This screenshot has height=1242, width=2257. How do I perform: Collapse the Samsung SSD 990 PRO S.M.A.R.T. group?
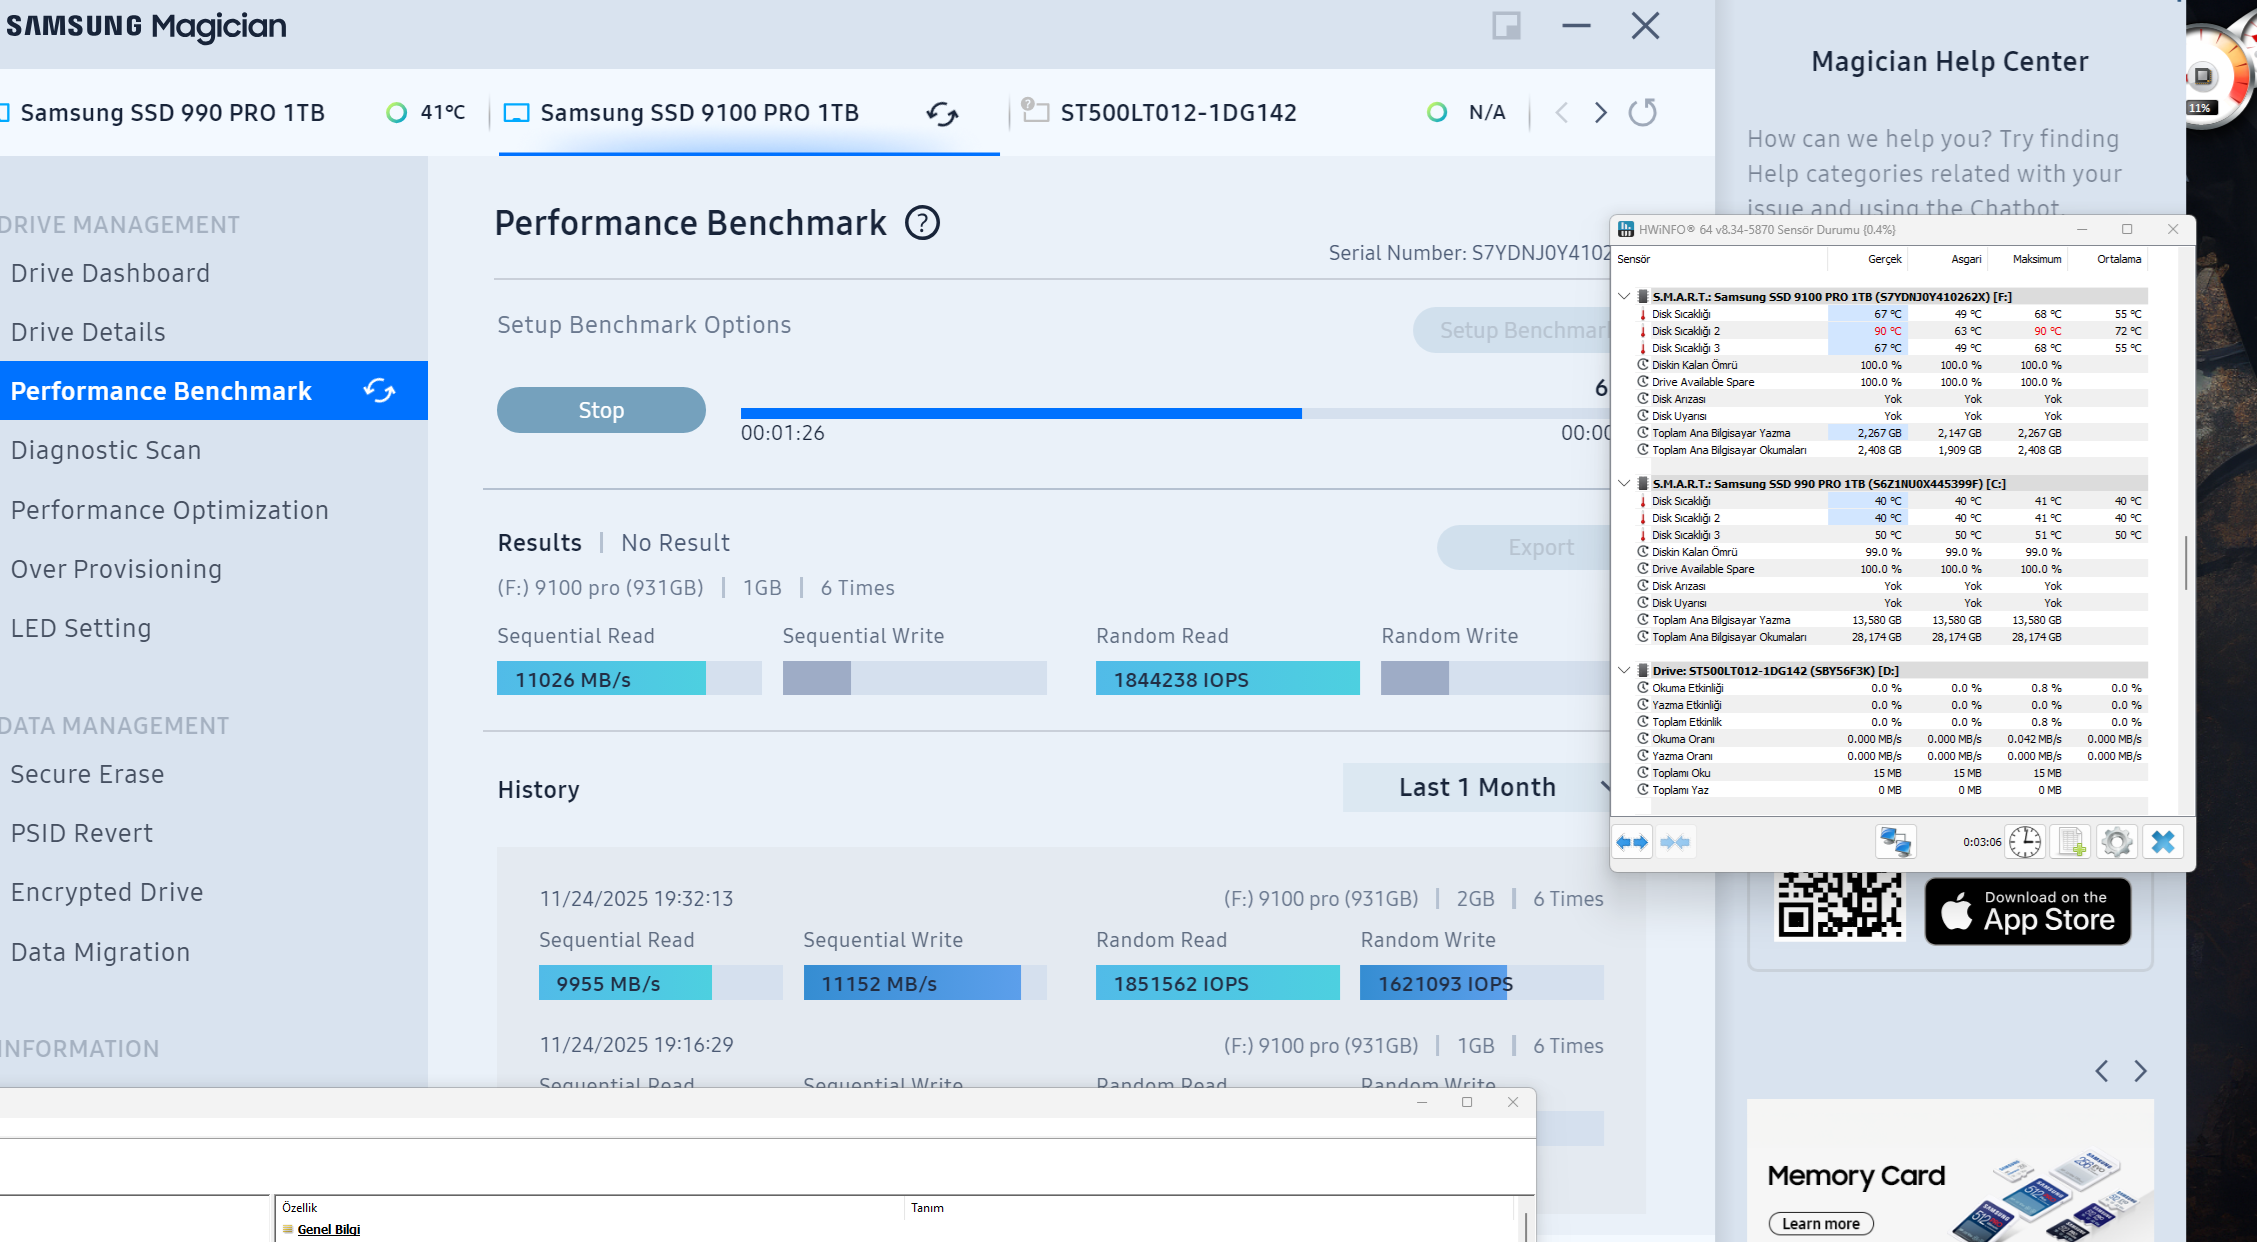[x=1625, y=484]
